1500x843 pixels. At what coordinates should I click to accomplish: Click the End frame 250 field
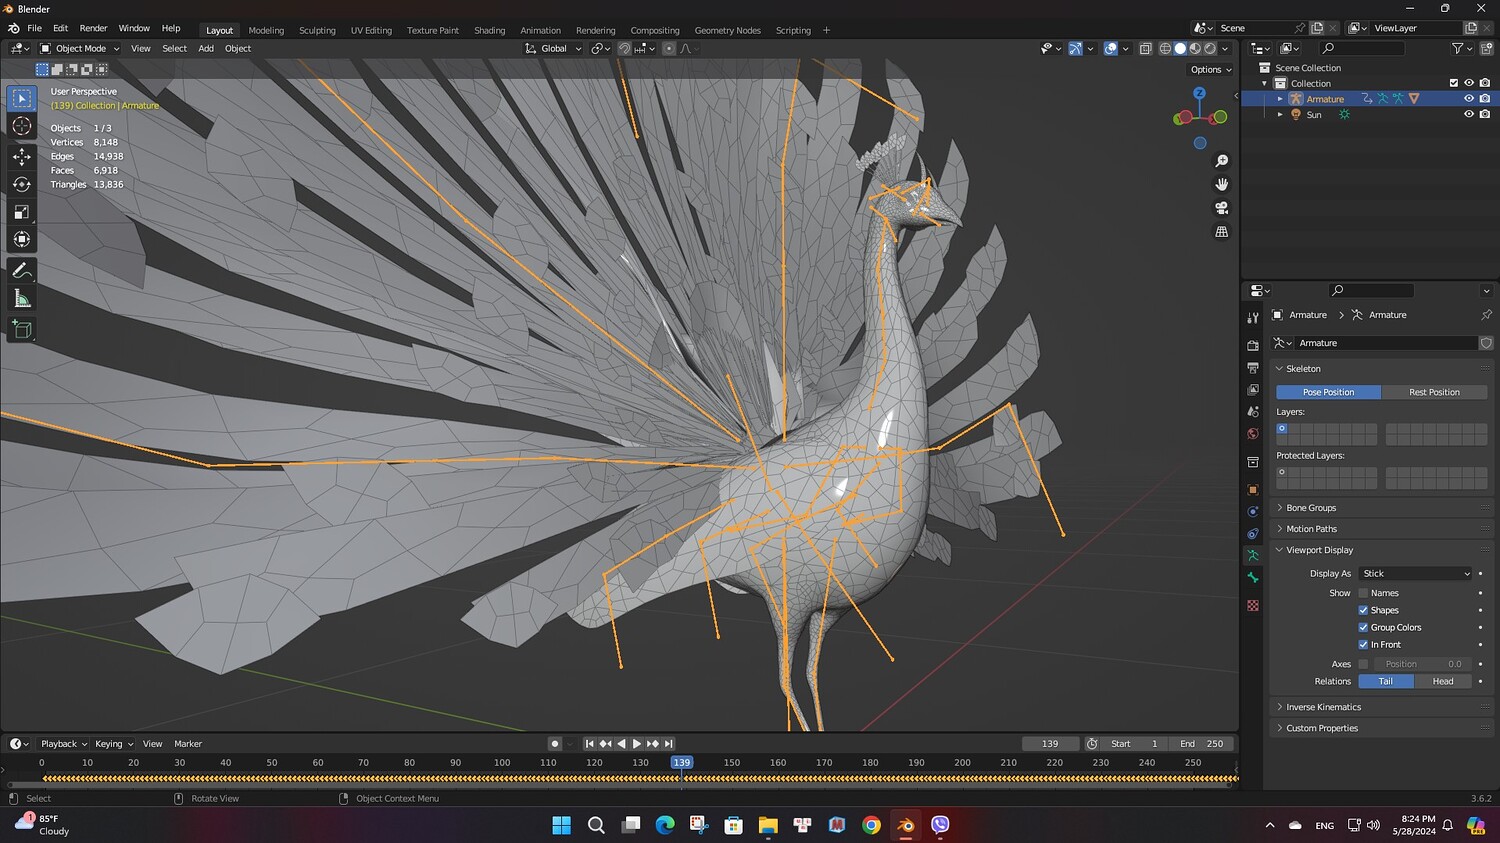[1202, 744]
